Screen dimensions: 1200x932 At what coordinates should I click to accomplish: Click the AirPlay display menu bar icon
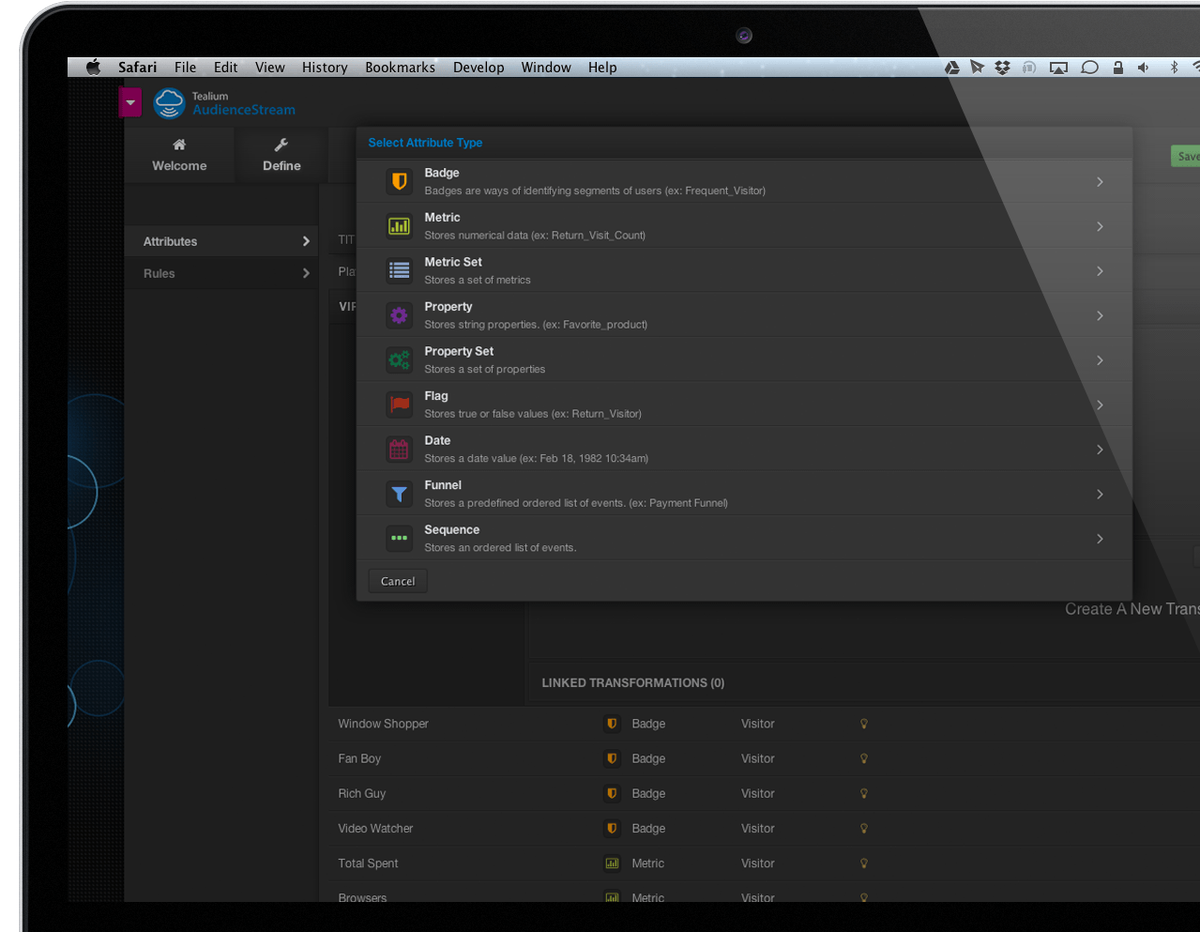1058,68
